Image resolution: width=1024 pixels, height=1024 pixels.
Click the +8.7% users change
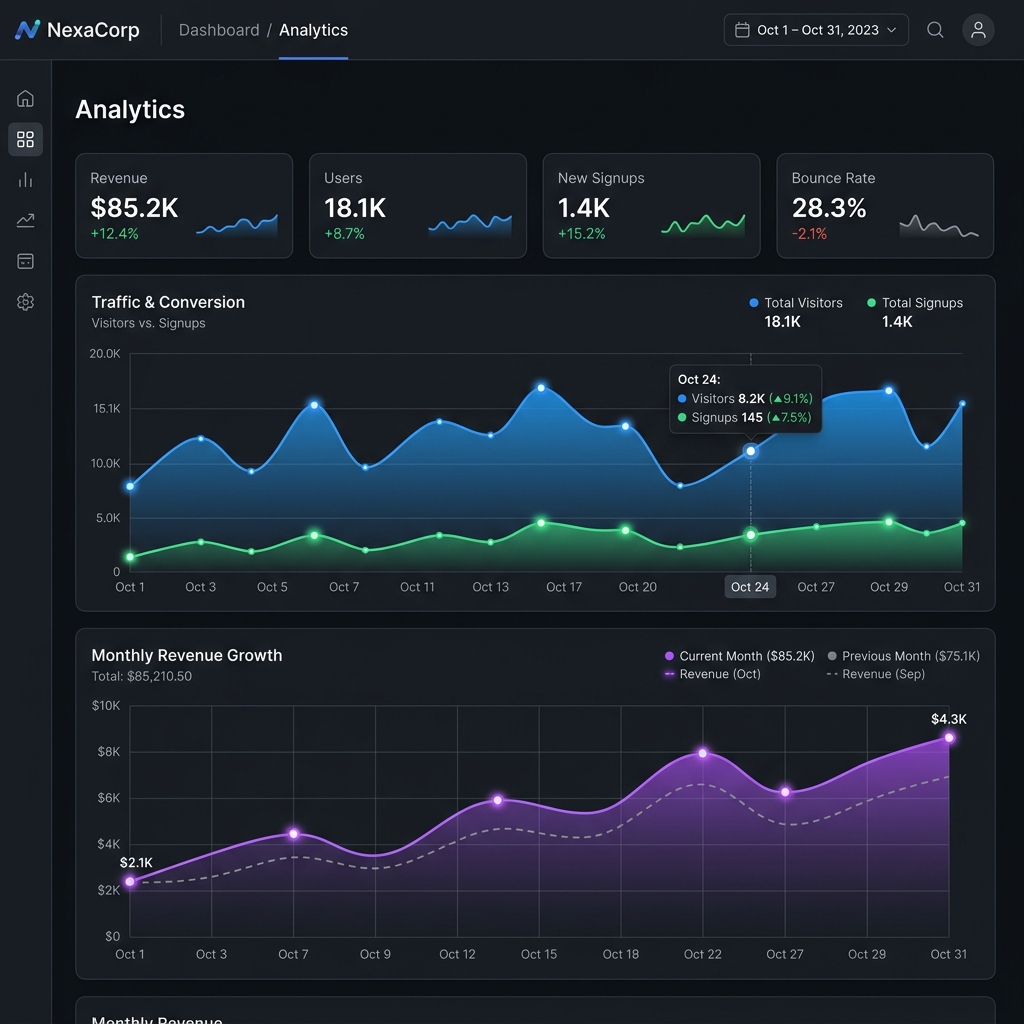point(344,234)
